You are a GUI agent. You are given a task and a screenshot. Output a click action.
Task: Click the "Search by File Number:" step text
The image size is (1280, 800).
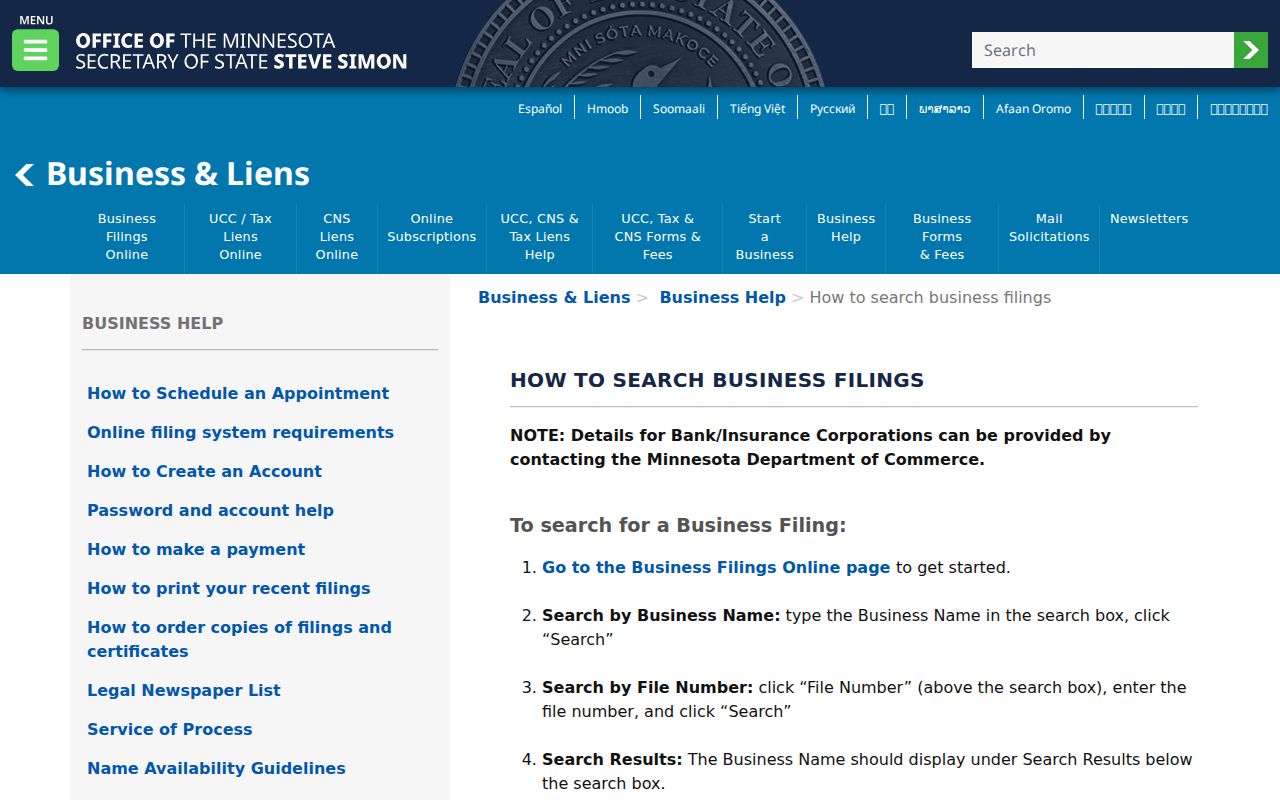pos(648,688)
